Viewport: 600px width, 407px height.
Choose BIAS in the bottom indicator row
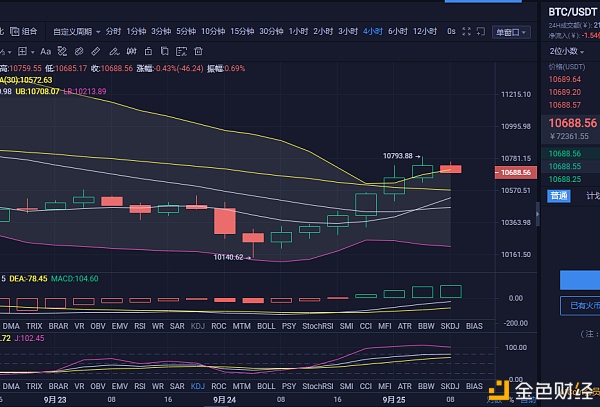[474, 386]
